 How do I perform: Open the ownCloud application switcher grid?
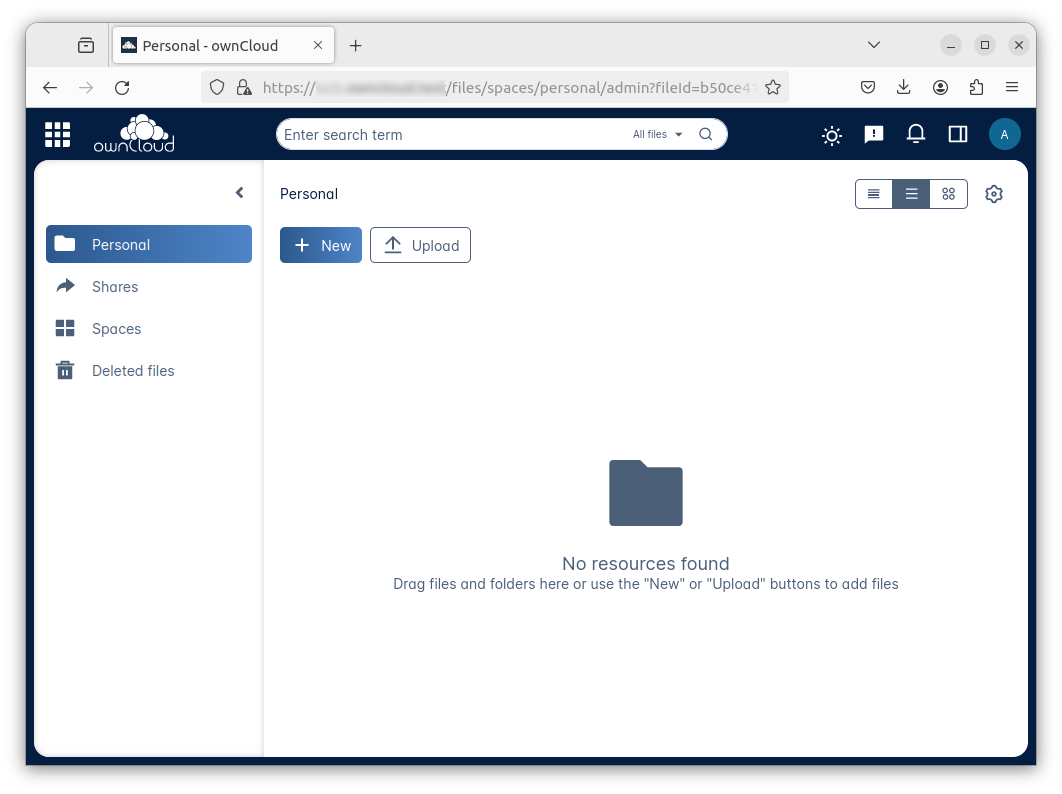point(57,134)
